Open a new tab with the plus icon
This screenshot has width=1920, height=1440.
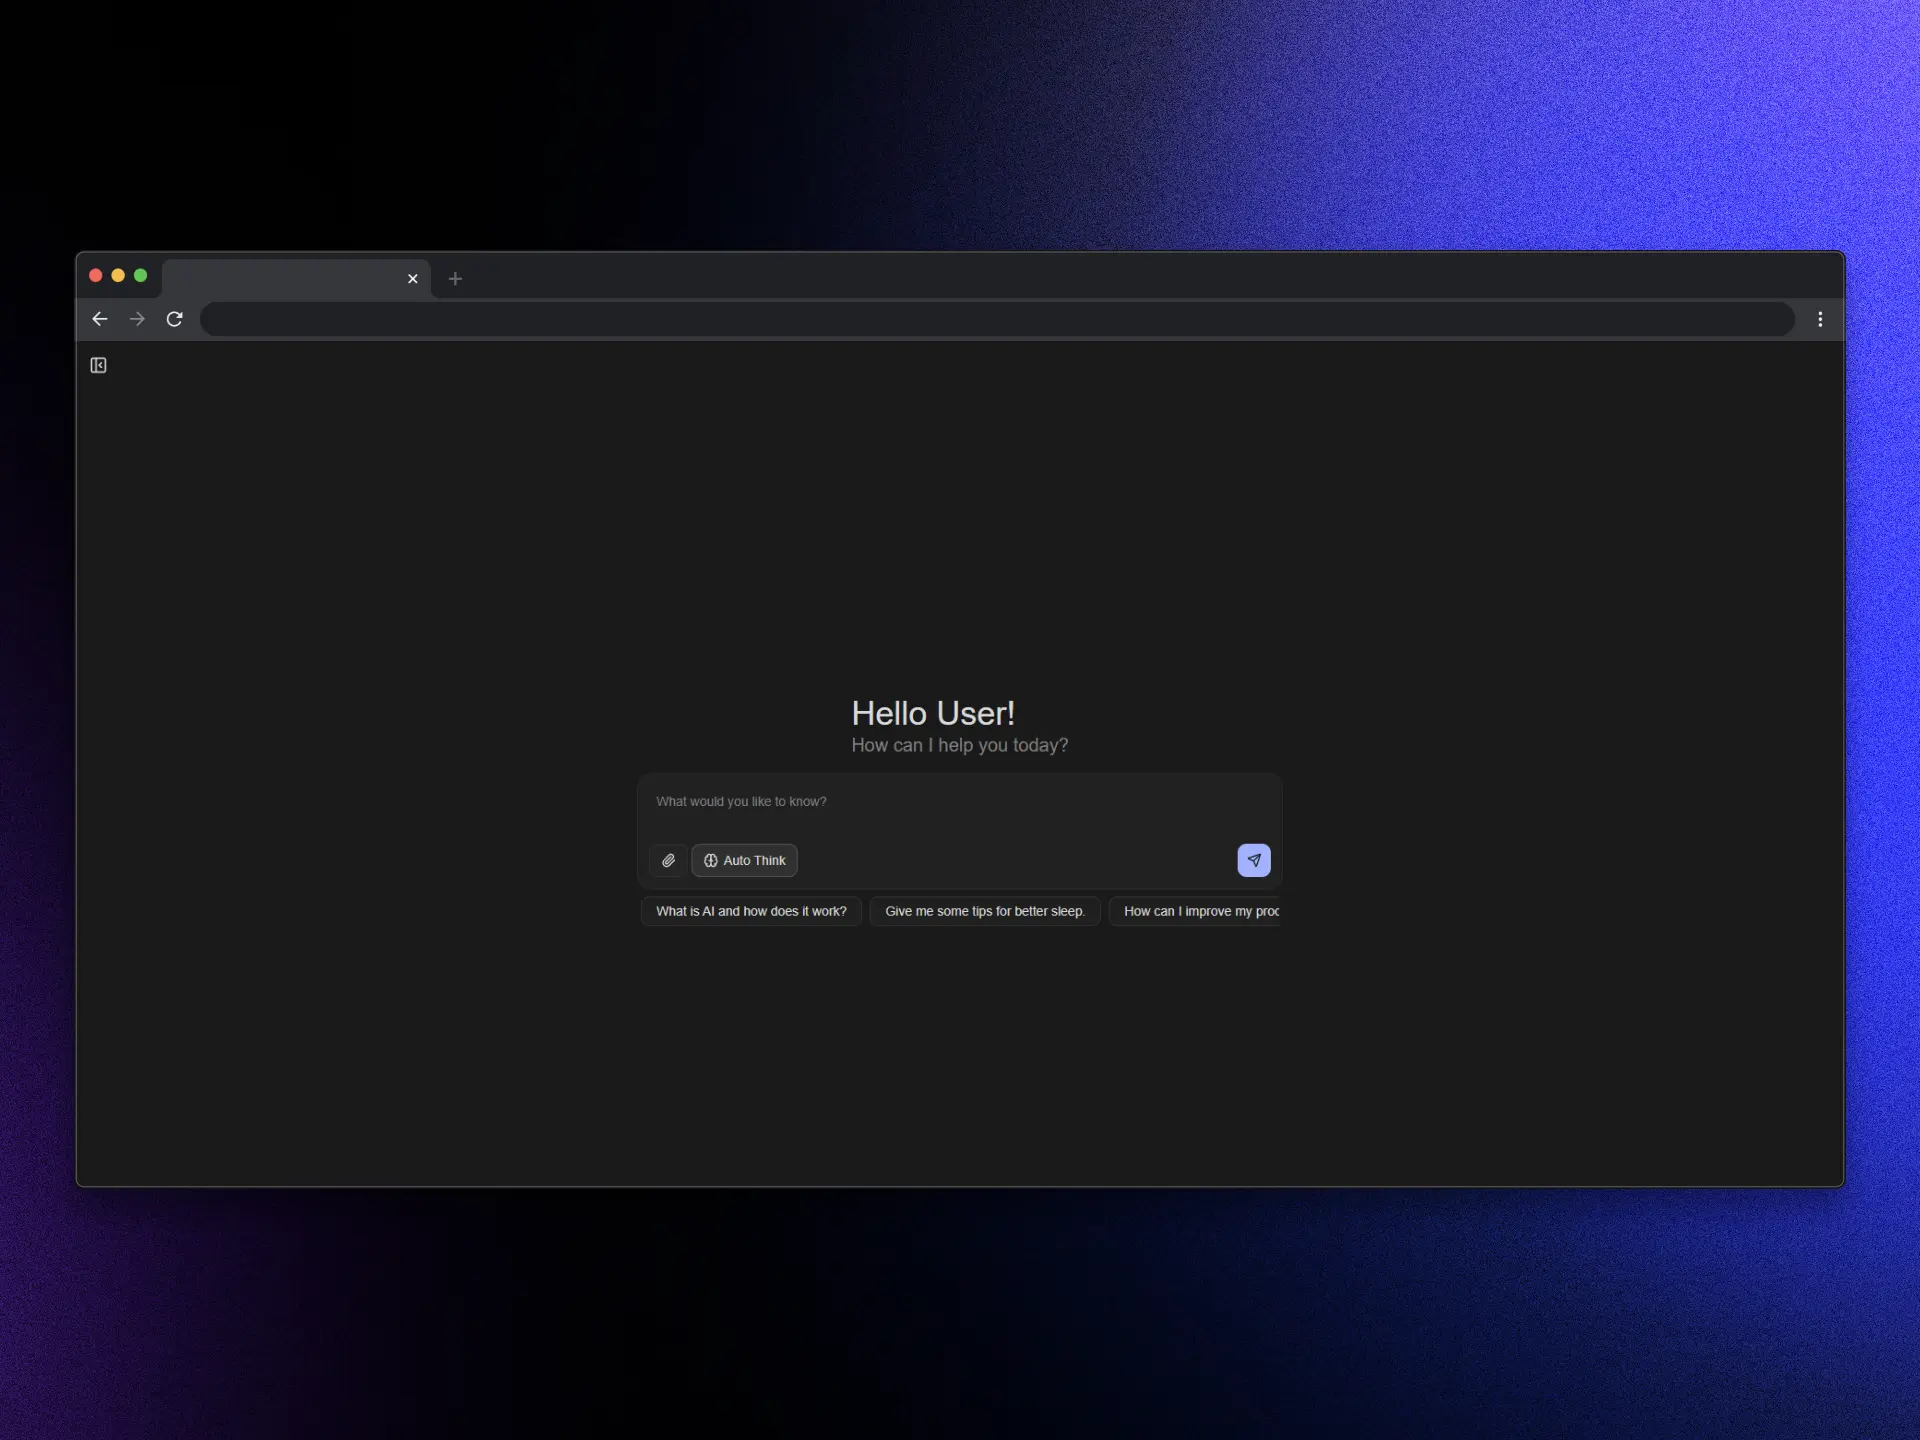pos(455,279)
